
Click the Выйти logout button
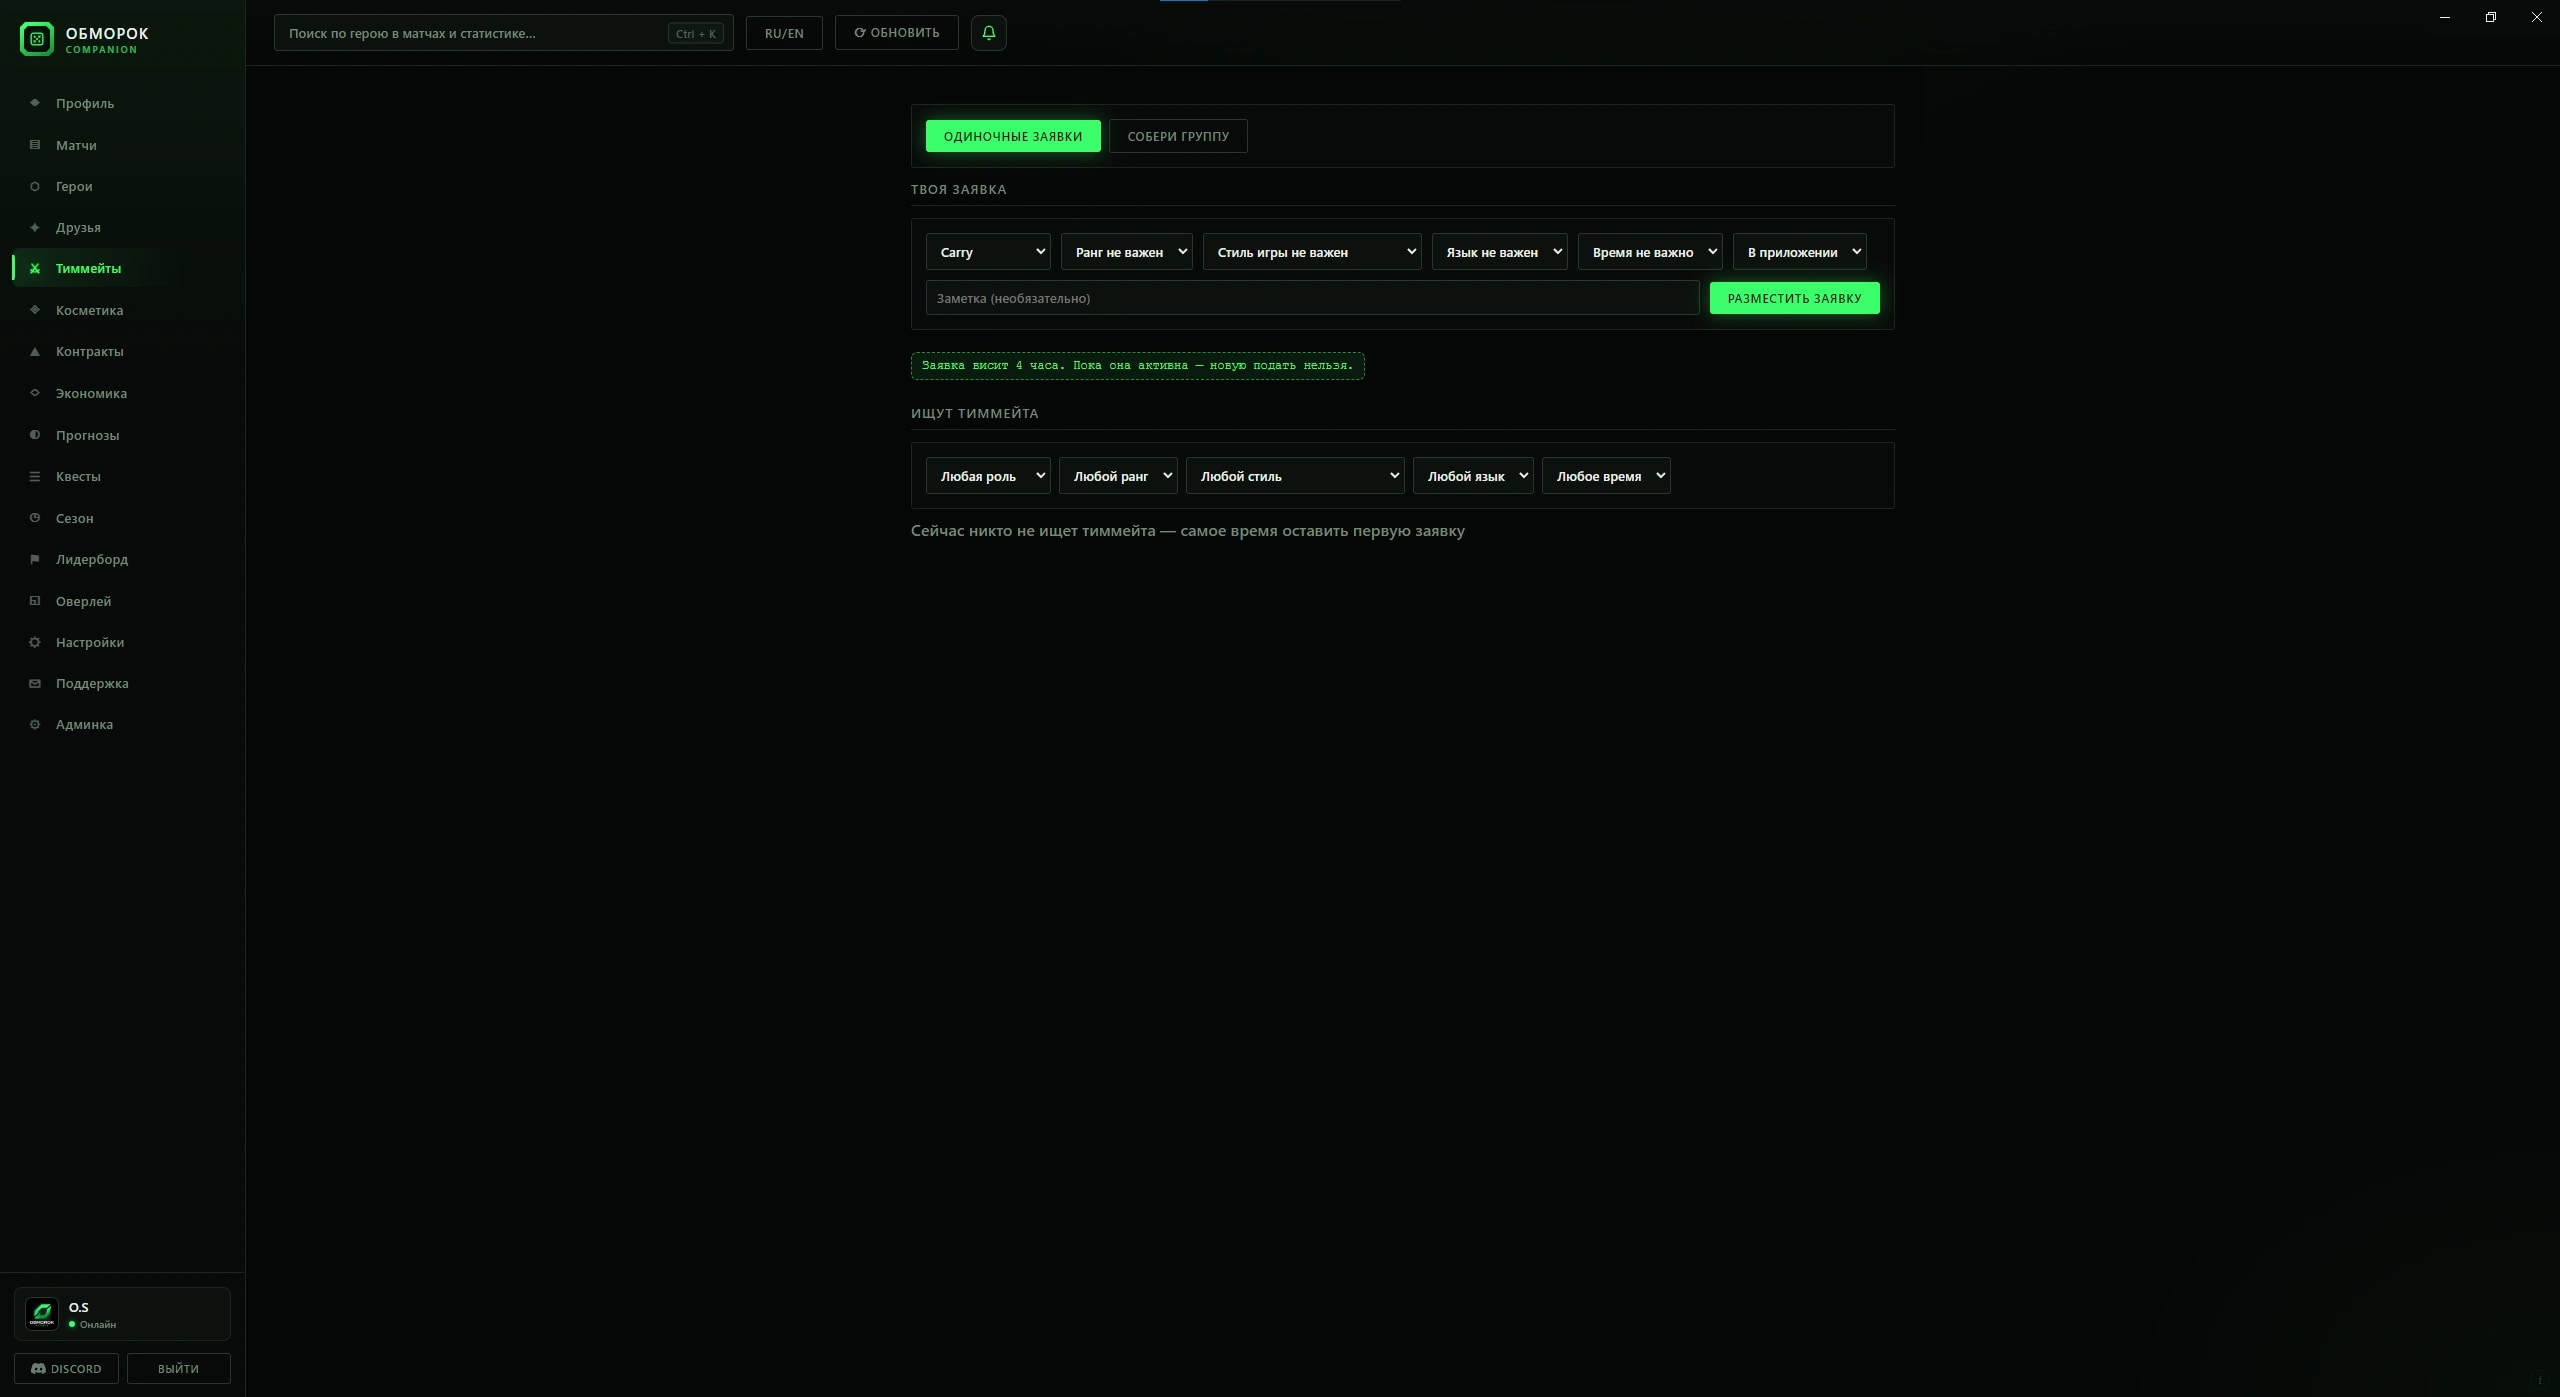click(178, 1368)
